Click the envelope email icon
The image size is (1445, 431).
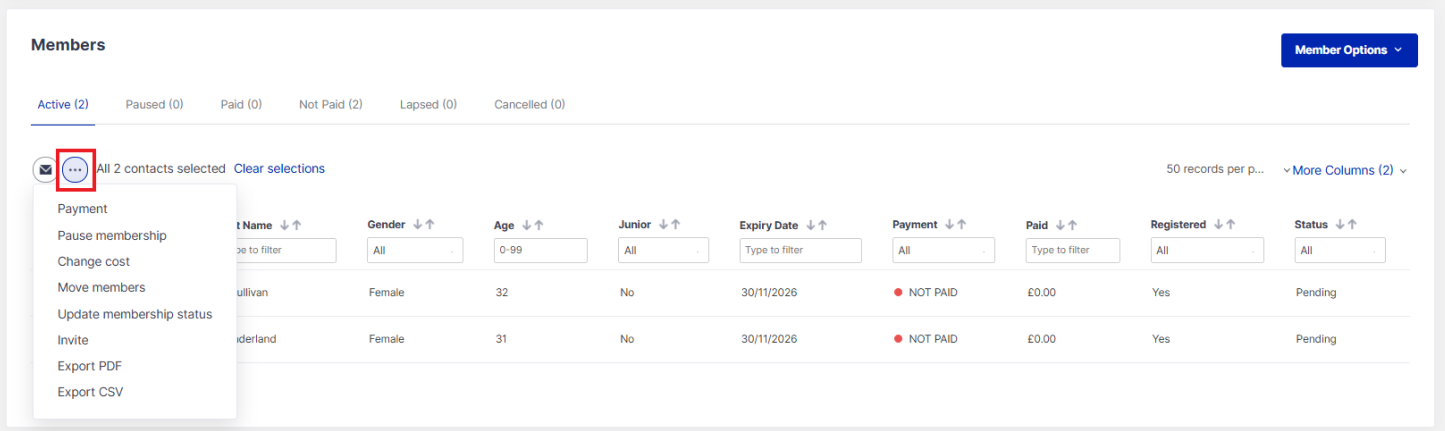coord(45,170)
